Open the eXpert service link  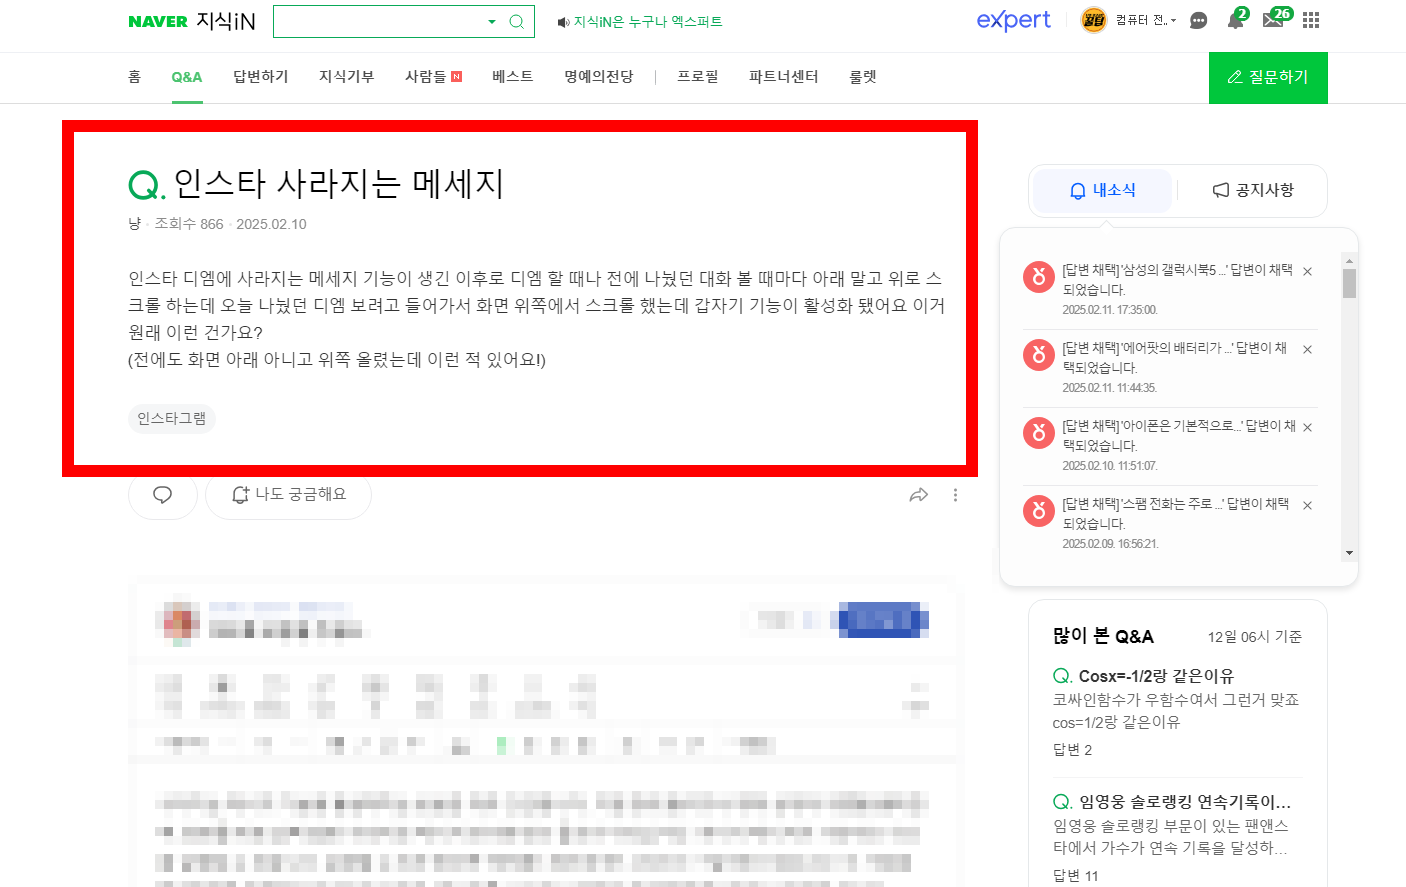1013,20
